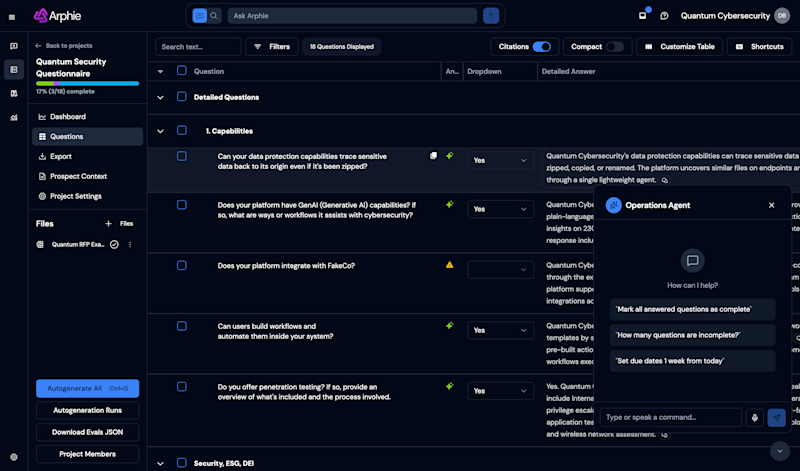Submit the Ask Arphie query arrow
This screenshot has width=800, height=471.
(491, 16)
